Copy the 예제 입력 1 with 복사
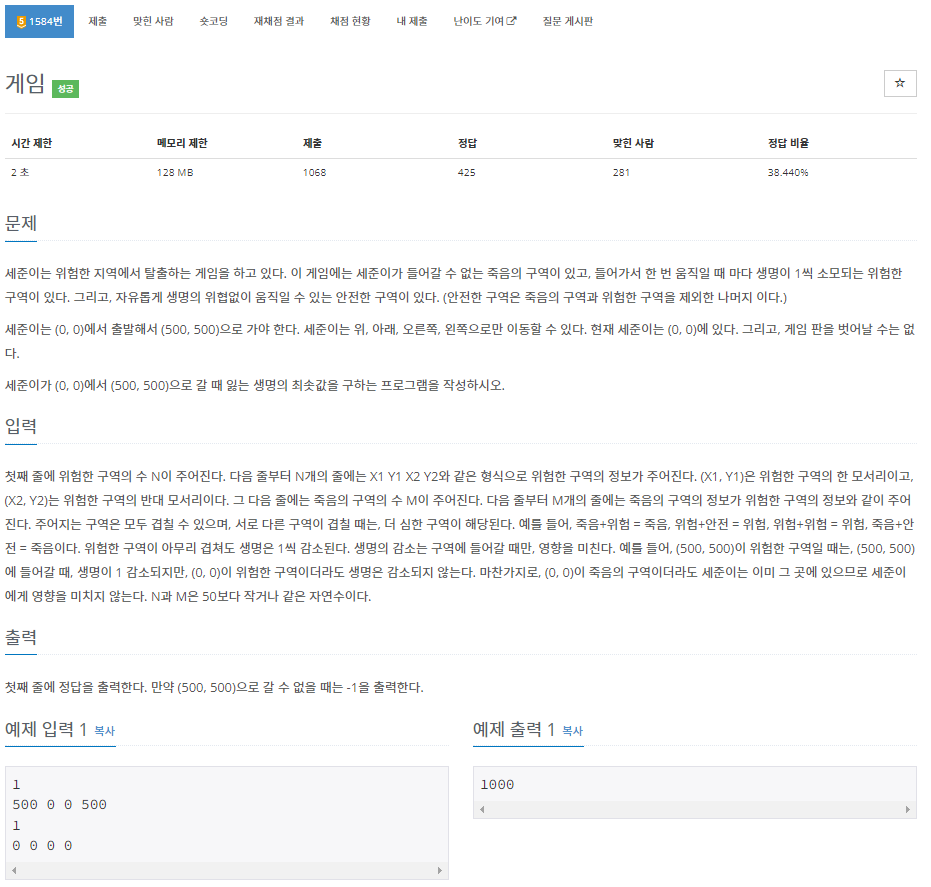This screenshot has width=931, height=887. point(104,731)
